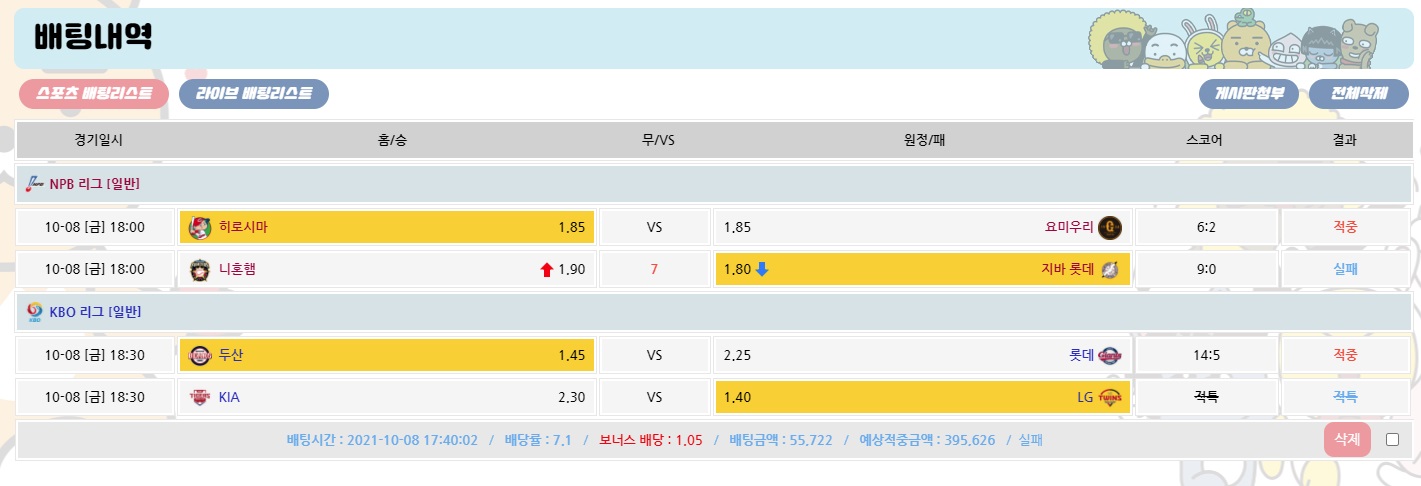
Task: Click the Chiba Lotte team logo icon
Action: tap(1110, 268)
